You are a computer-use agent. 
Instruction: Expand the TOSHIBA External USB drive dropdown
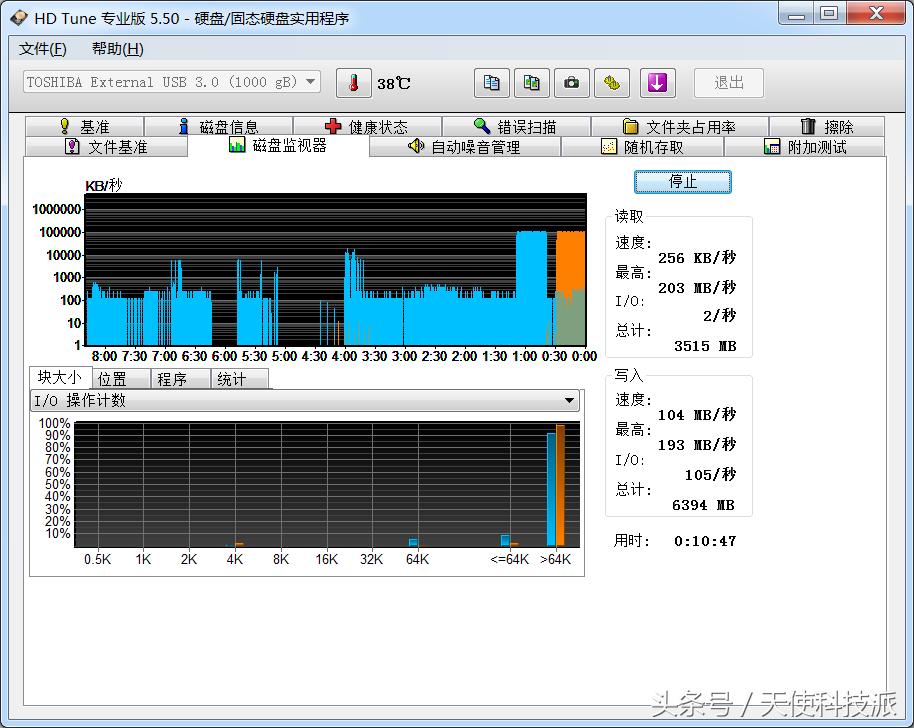pyautogui.click(x=310, y=82)
